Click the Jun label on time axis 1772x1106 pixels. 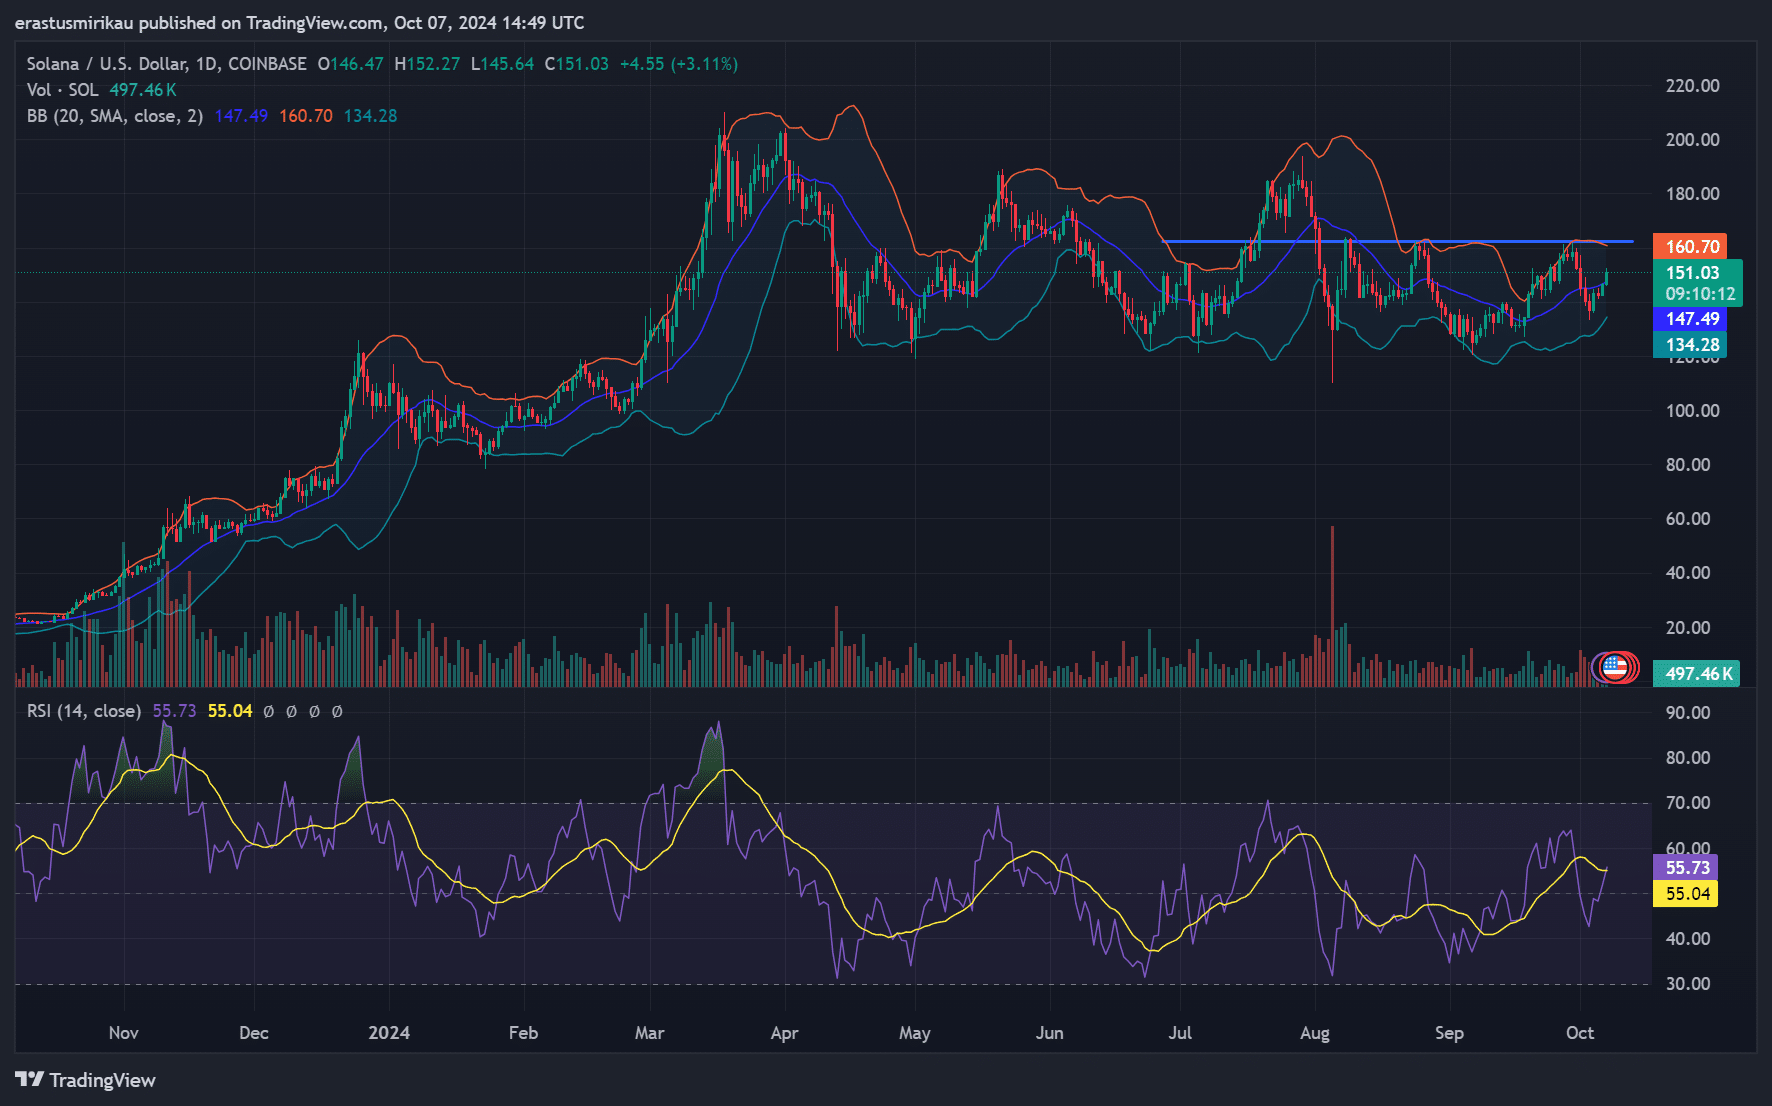point(1049,1033)
